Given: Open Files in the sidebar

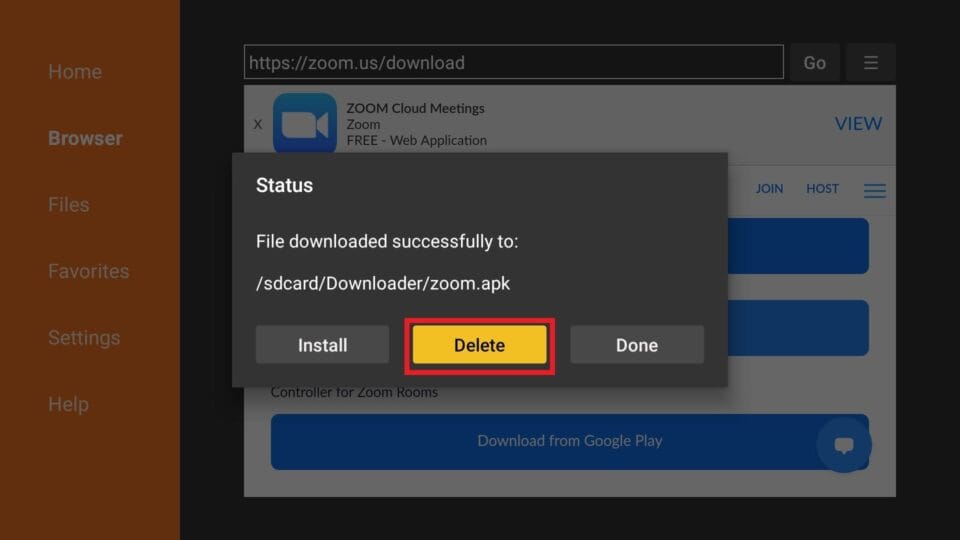Looking at the screenshot, I should [69, 204].
